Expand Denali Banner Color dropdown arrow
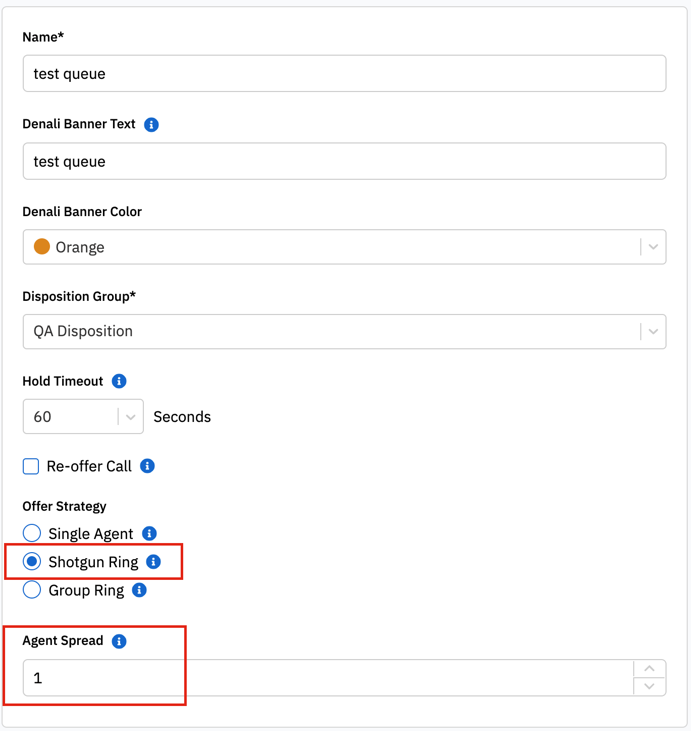This screenshot has width=691, height=731. coord(653,247)
